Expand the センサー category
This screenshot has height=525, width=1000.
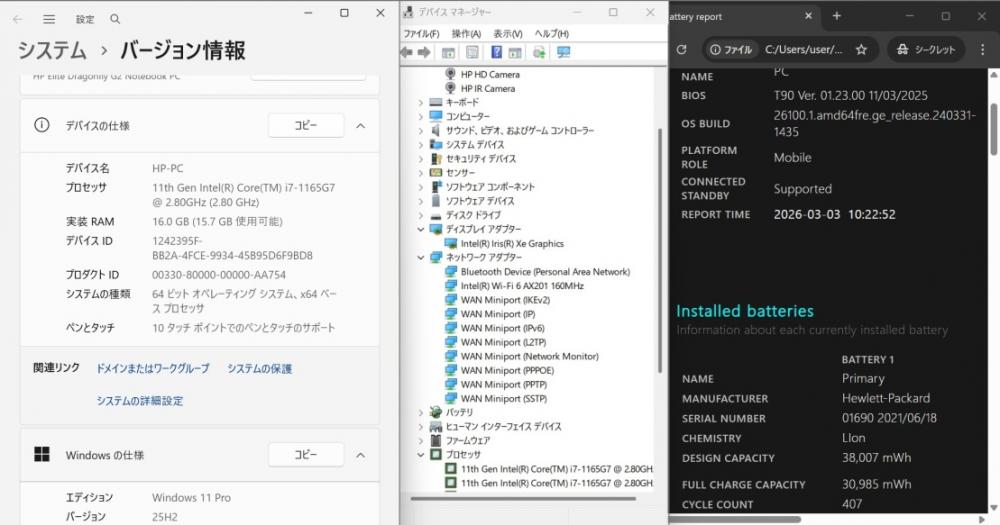(x=421, y=172)
